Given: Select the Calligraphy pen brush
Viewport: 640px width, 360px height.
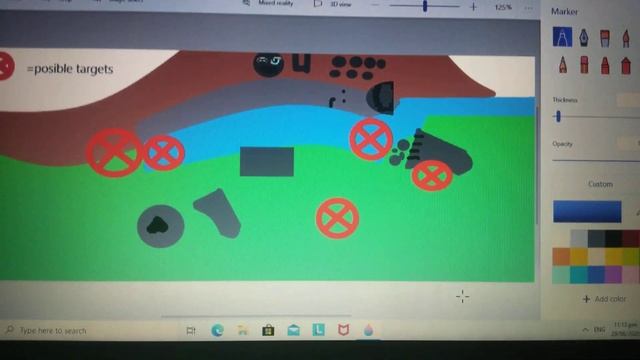Looking at the screenshot, I should pyautogui.click(x=584, y=38).
